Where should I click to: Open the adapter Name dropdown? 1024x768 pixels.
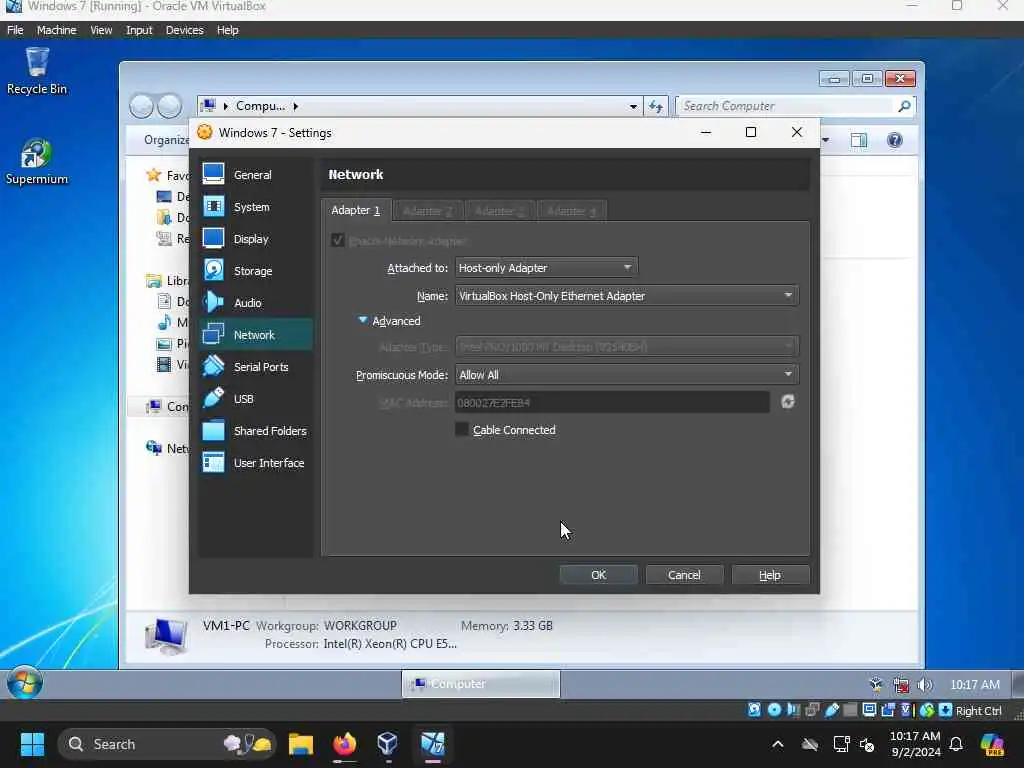626,296
